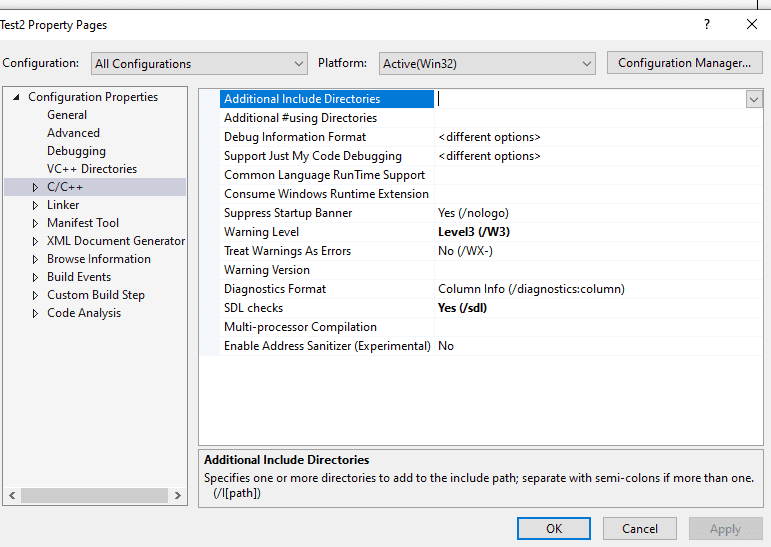Select the Code Analysis tree item
Image resolution: width=771 pixels, height=547 pixels.
(84, 313)
